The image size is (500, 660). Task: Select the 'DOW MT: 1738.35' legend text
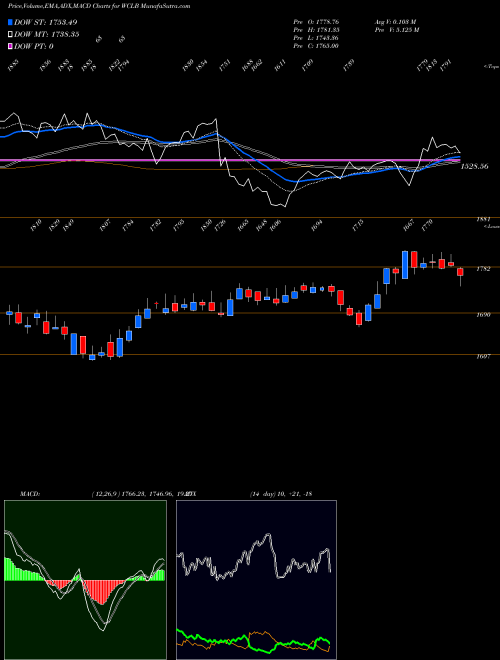47,35
